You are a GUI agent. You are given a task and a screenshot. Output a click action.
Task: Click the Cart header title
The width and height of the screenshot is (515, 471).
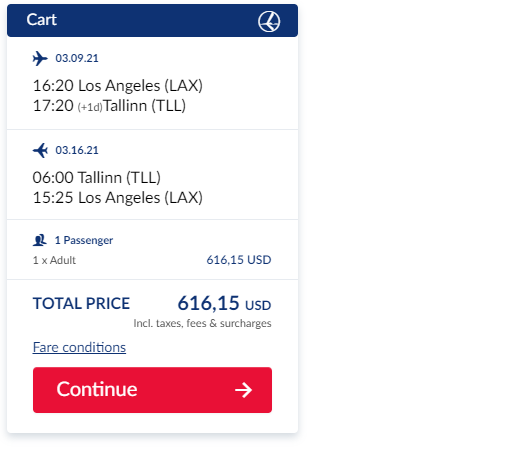pos(42,20)
